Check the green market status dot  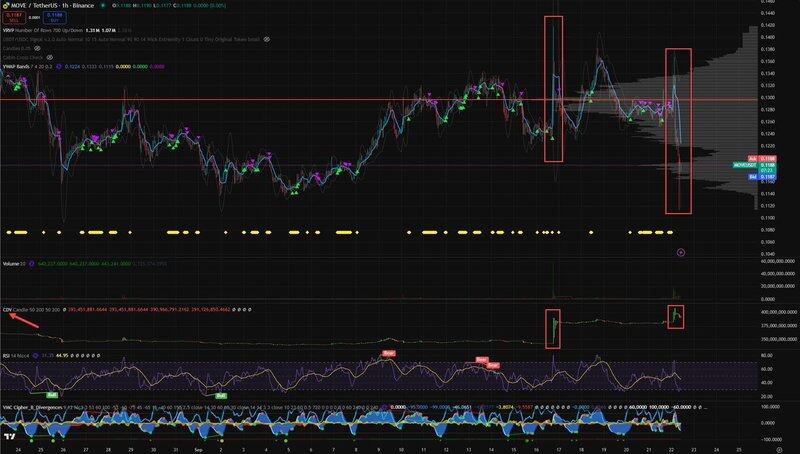103,5
